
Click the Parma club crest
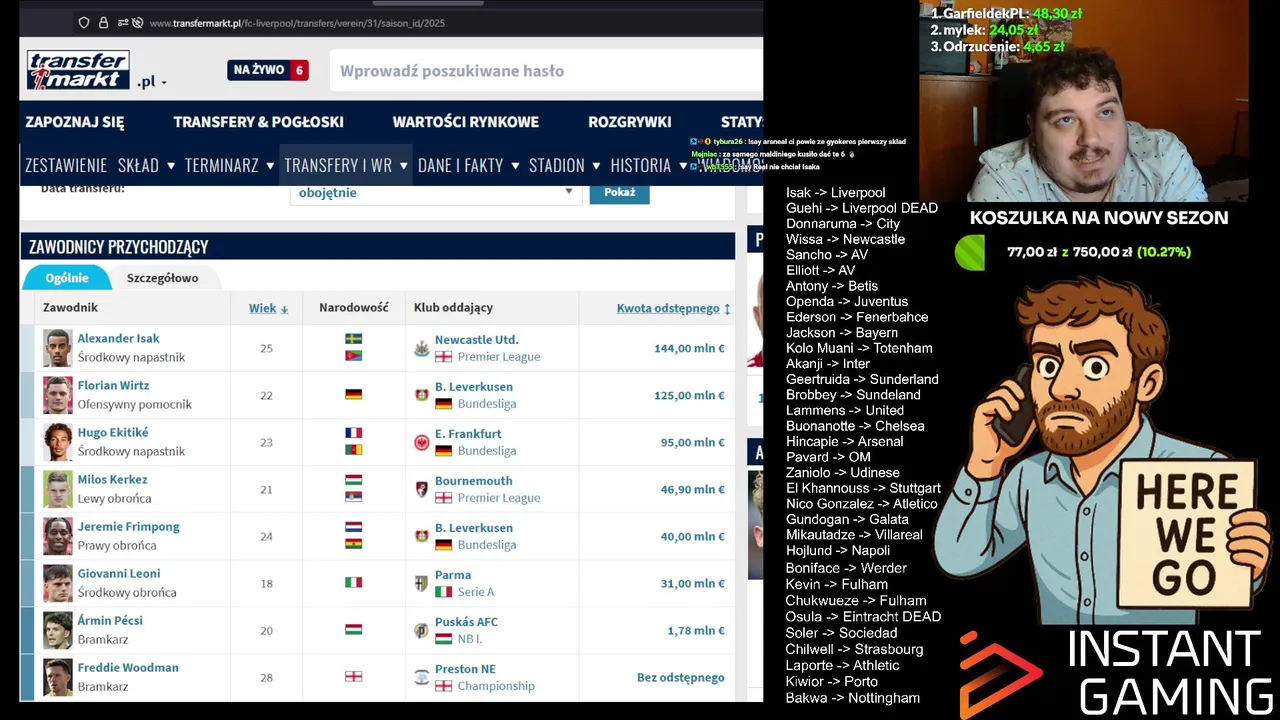(422, 583)
